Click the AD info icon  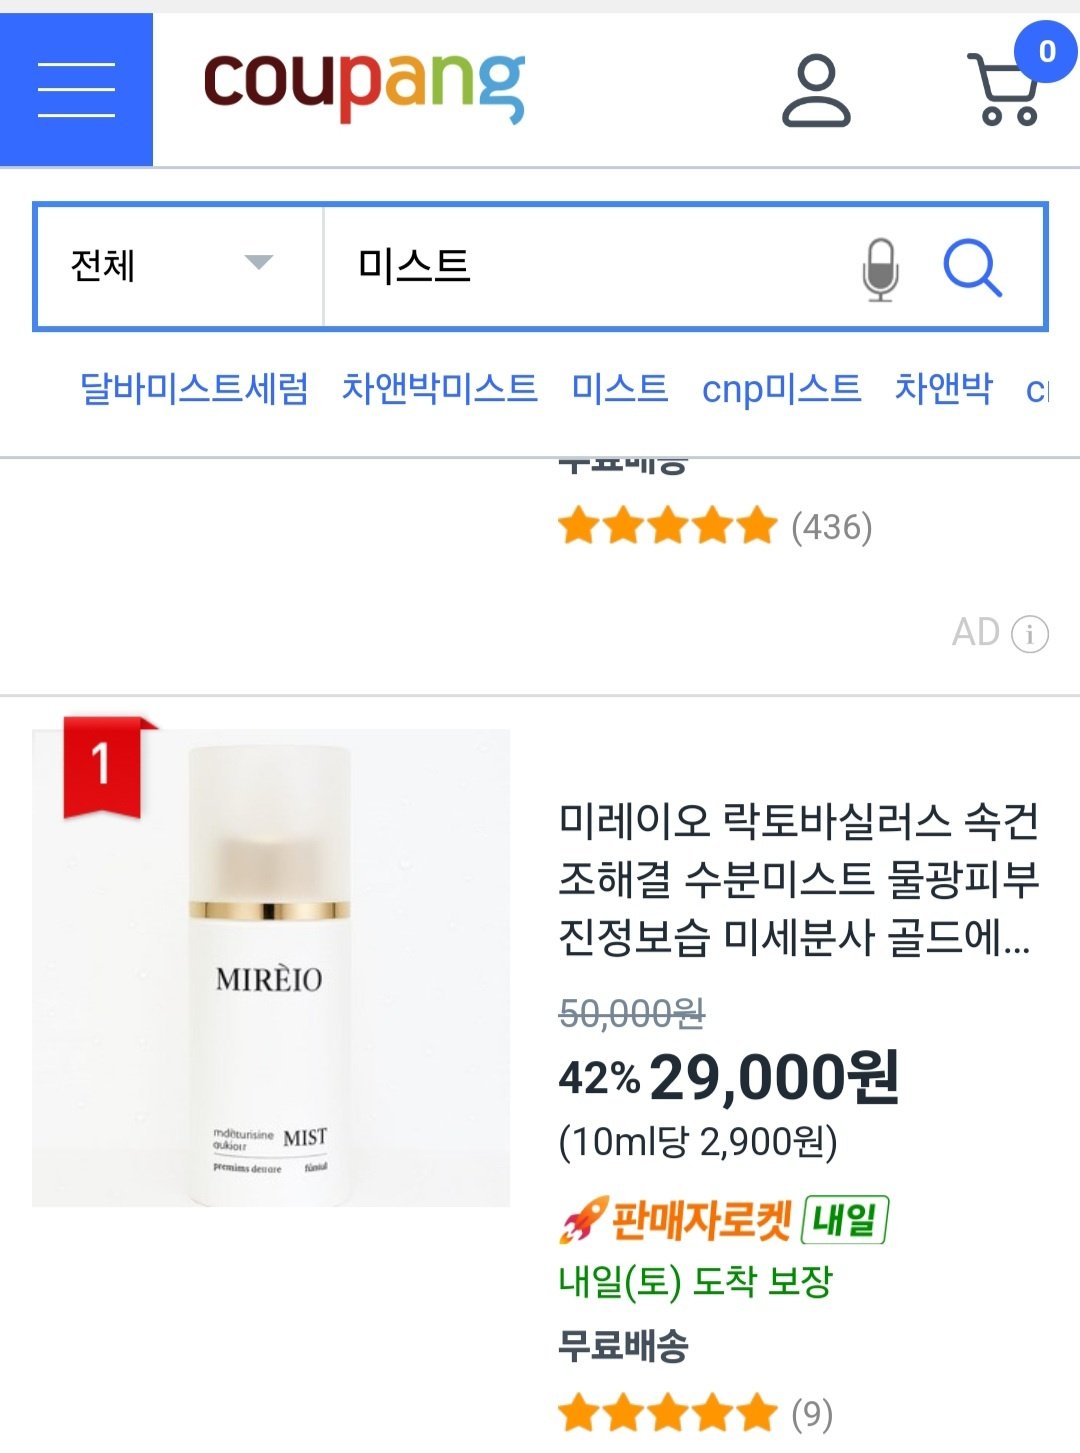pos(1029,633)
